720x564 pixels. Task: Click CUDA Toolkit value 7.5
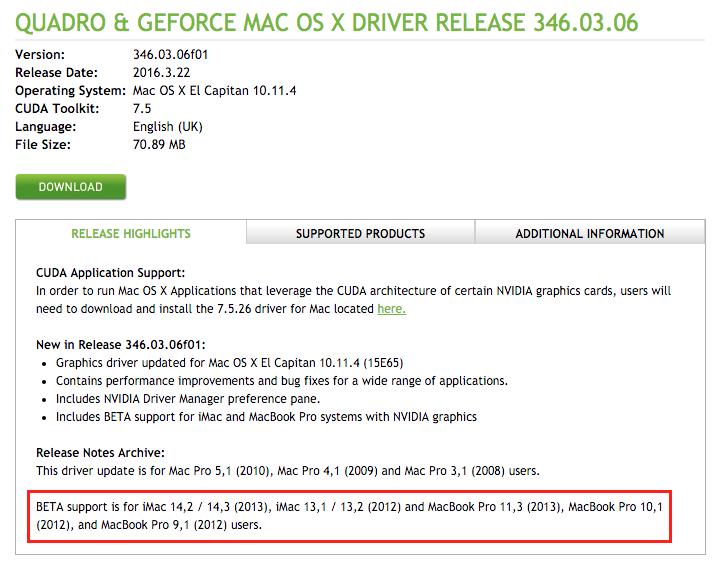point(142,108)
